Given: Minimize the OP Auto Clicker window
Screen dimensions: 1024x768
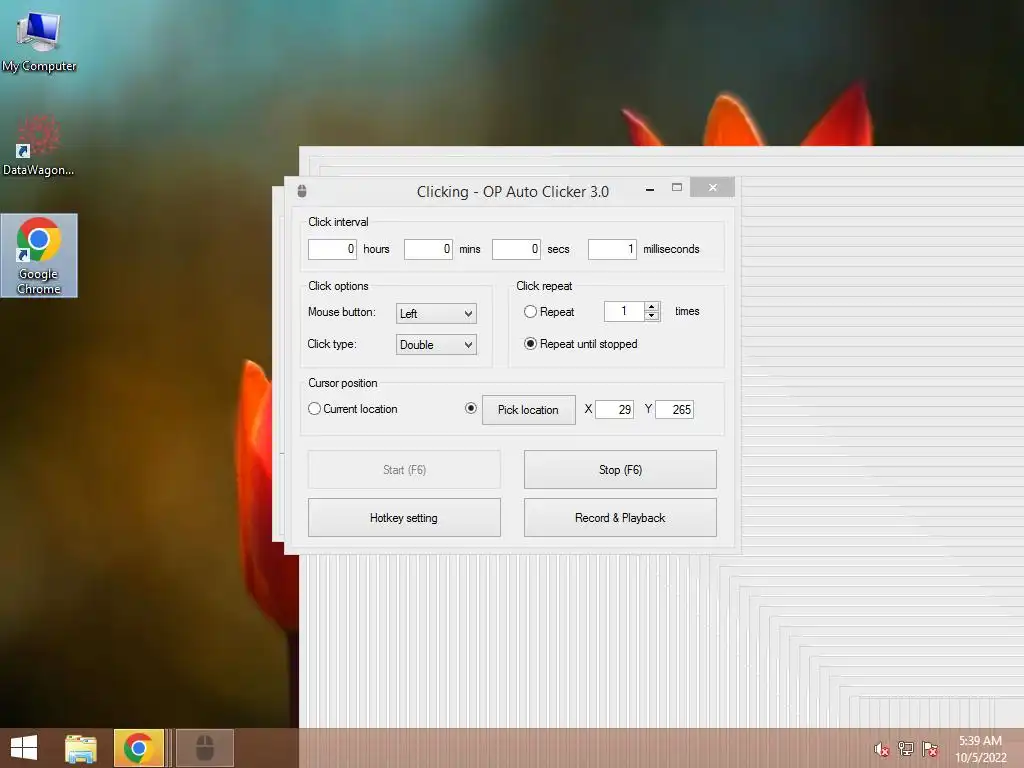Looking at the screenshot, I should pos(650,189).
